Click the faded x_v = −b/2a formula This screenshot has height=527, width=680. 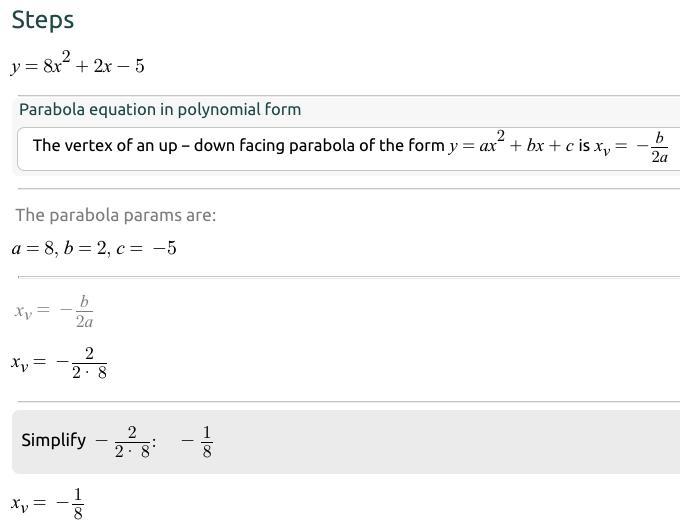coord(54,311)
